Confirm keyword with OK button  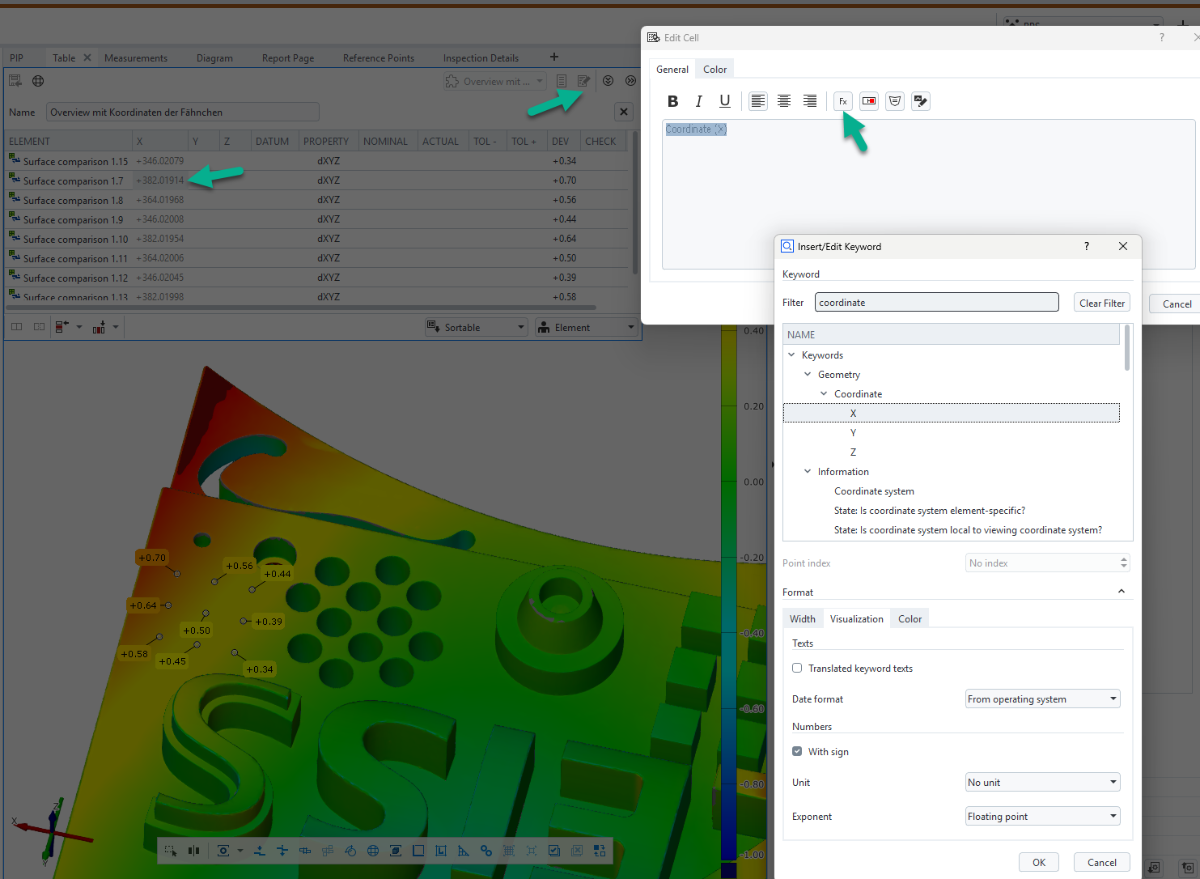pyautogui.click(x=1038, y=862)
